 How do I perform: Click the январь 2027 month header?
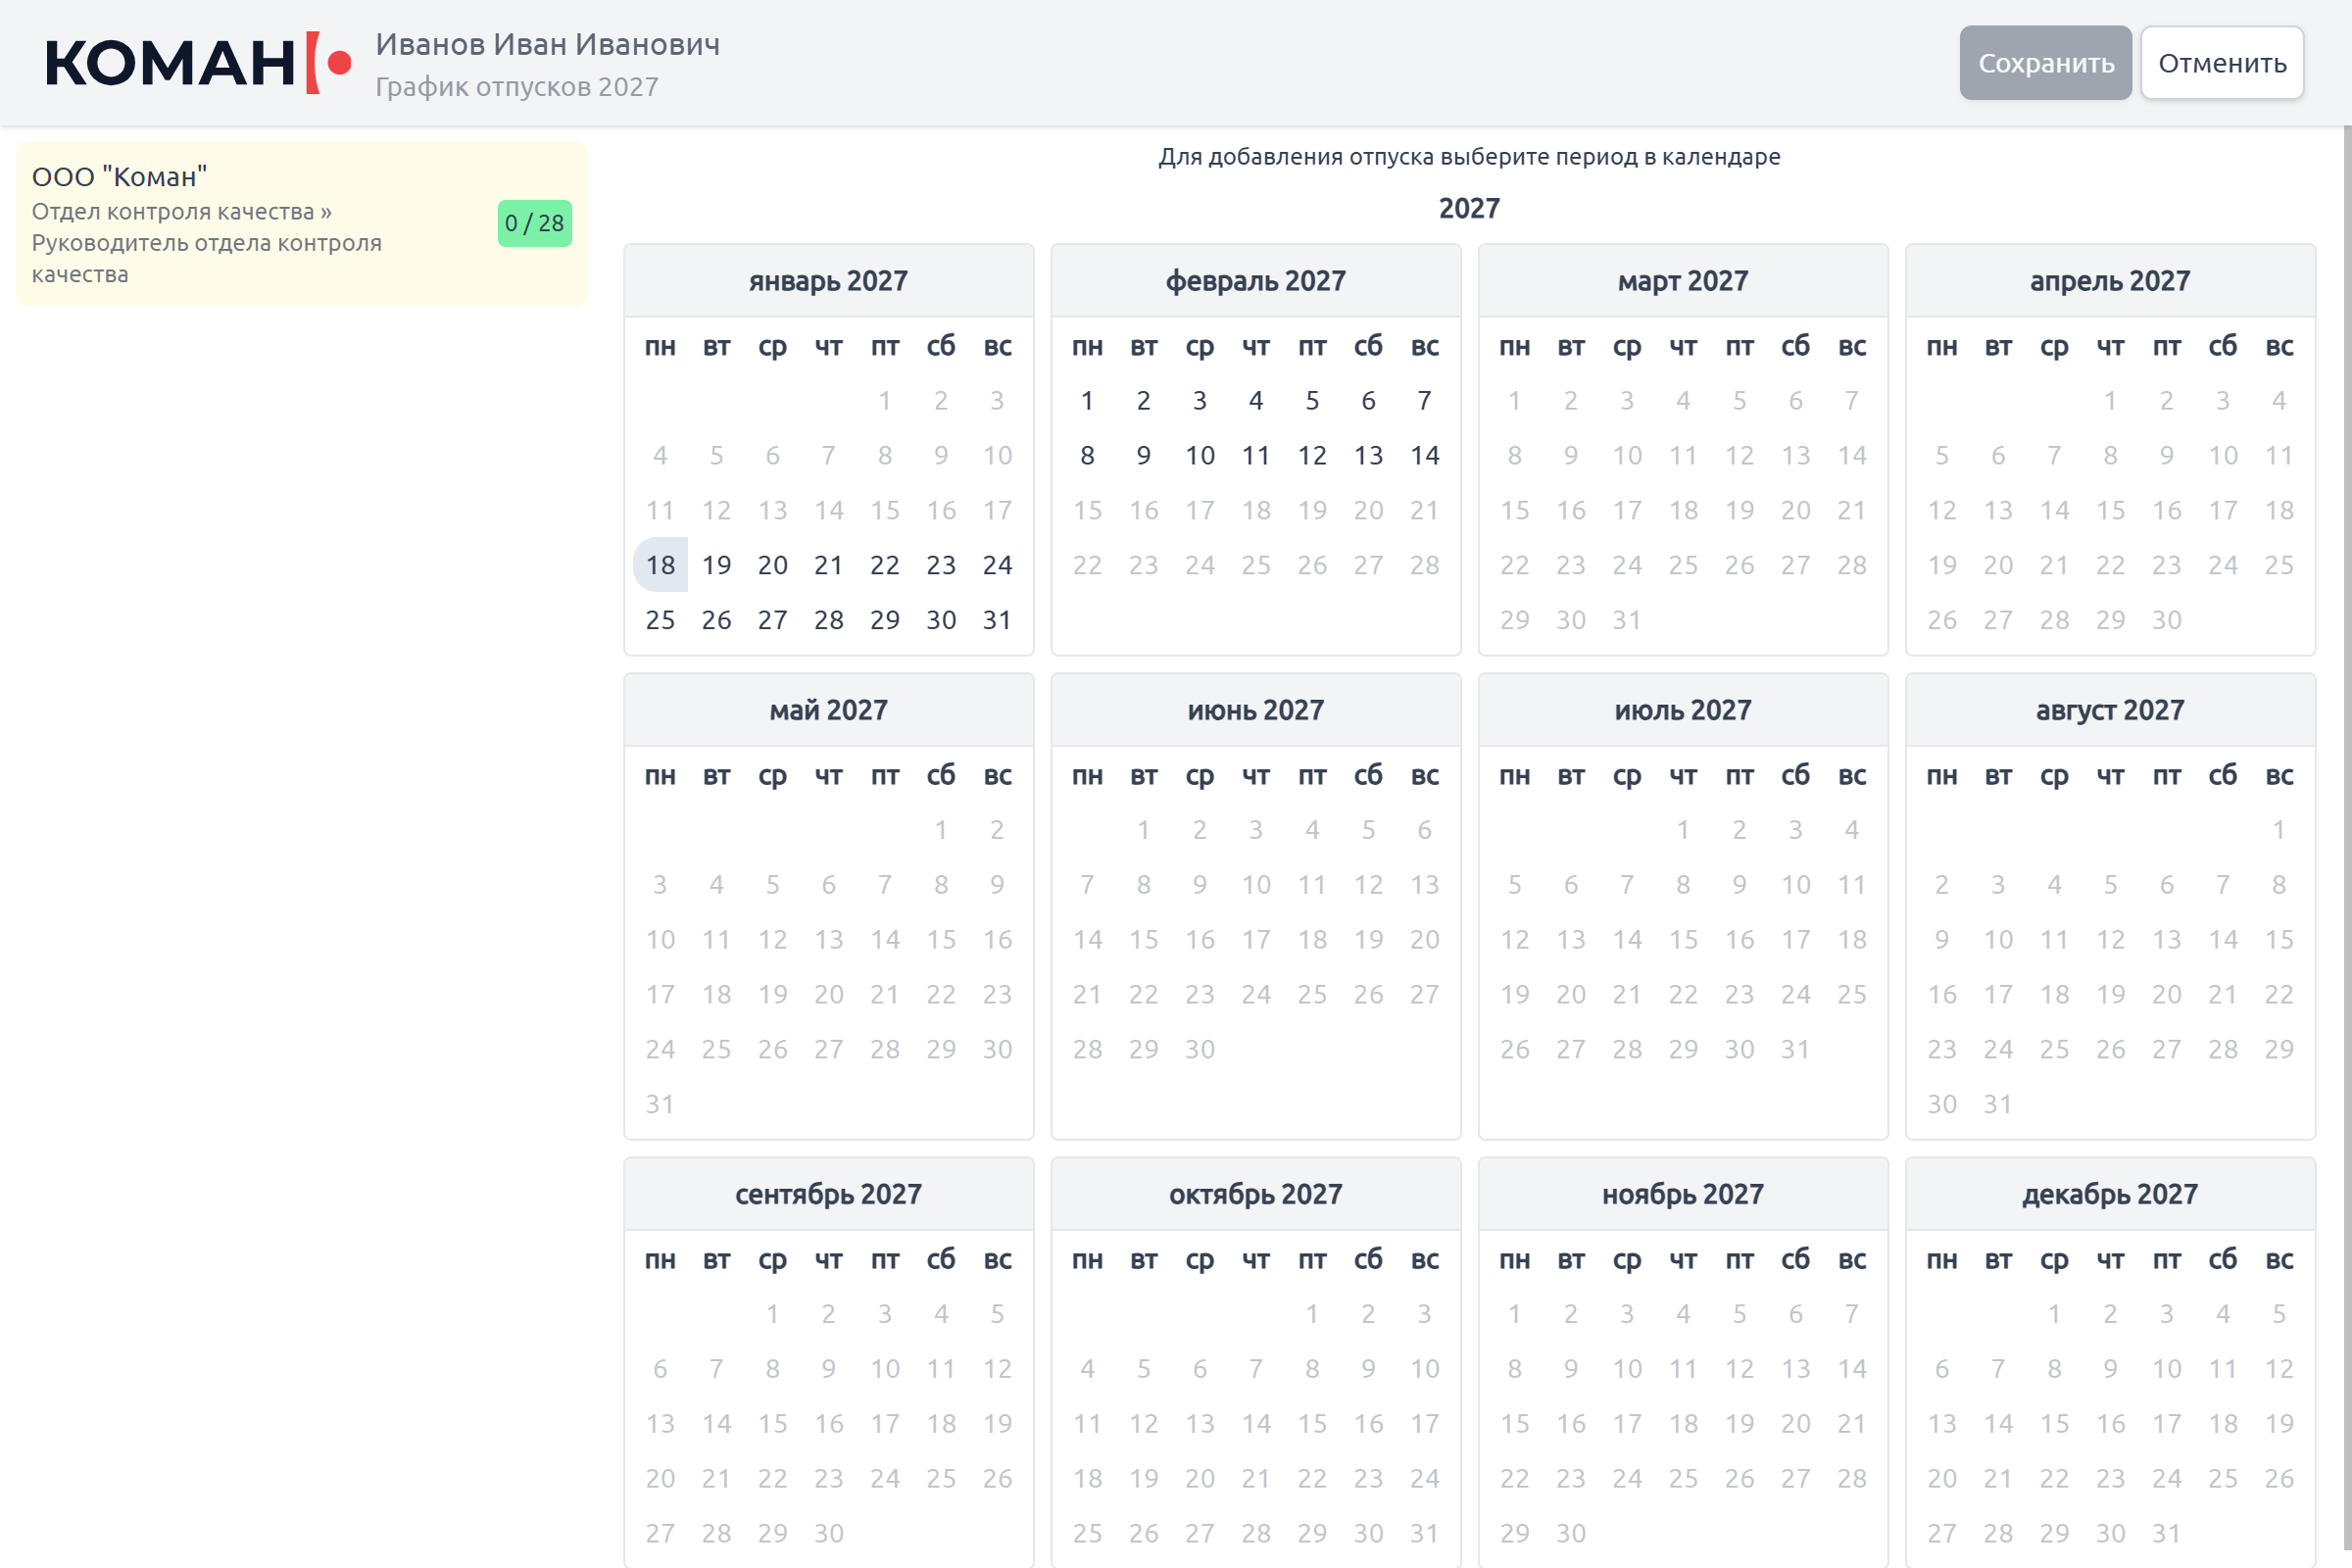click(x=829, y=281)
